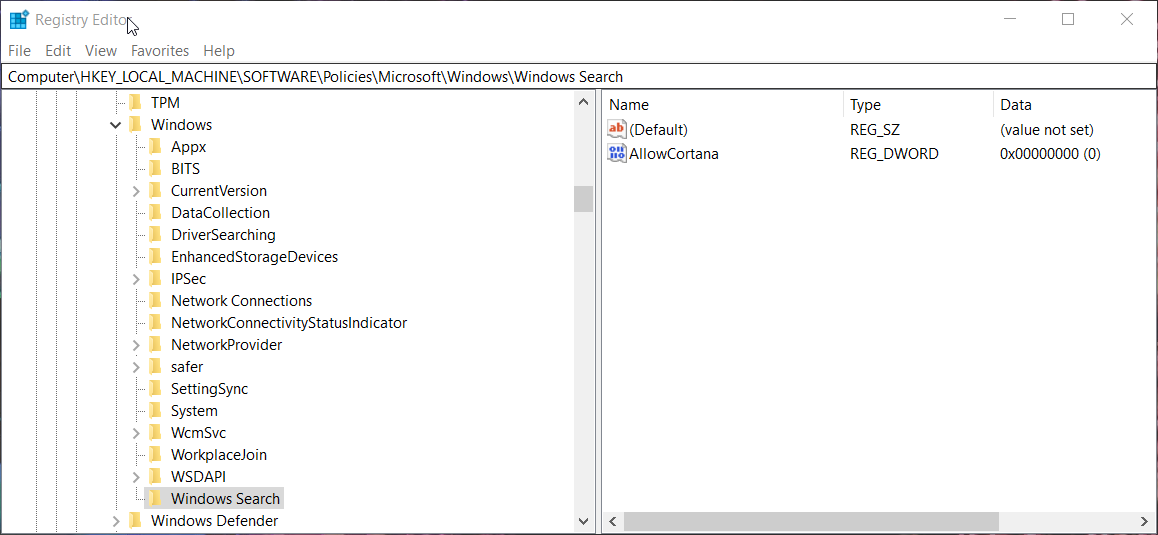Select the Windows Search key label
The width and height of the screenshot is (1158, 535).
[225, 499]
